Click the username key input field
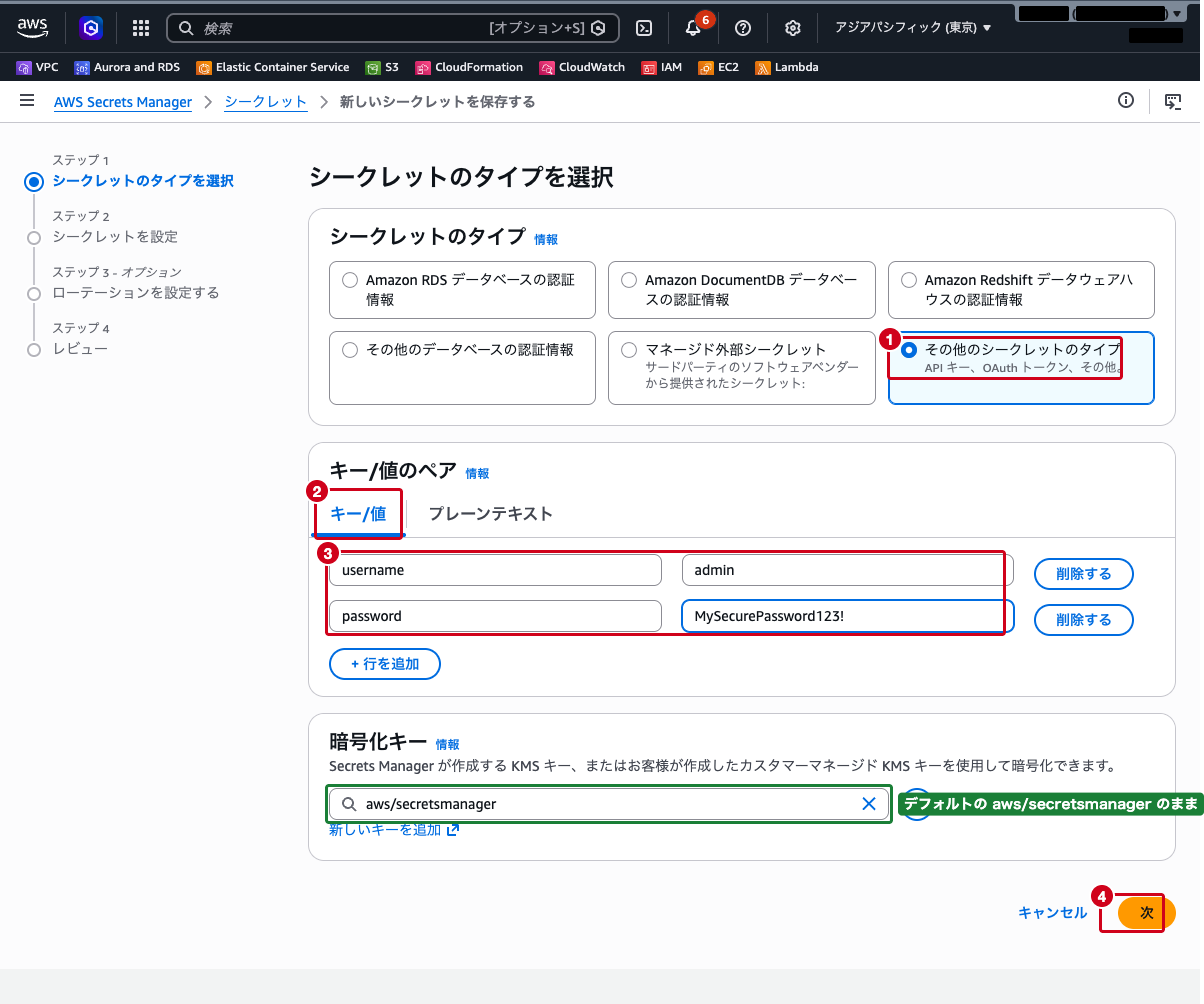Screen dimensions: 1204x1004 tap(495, 570)
